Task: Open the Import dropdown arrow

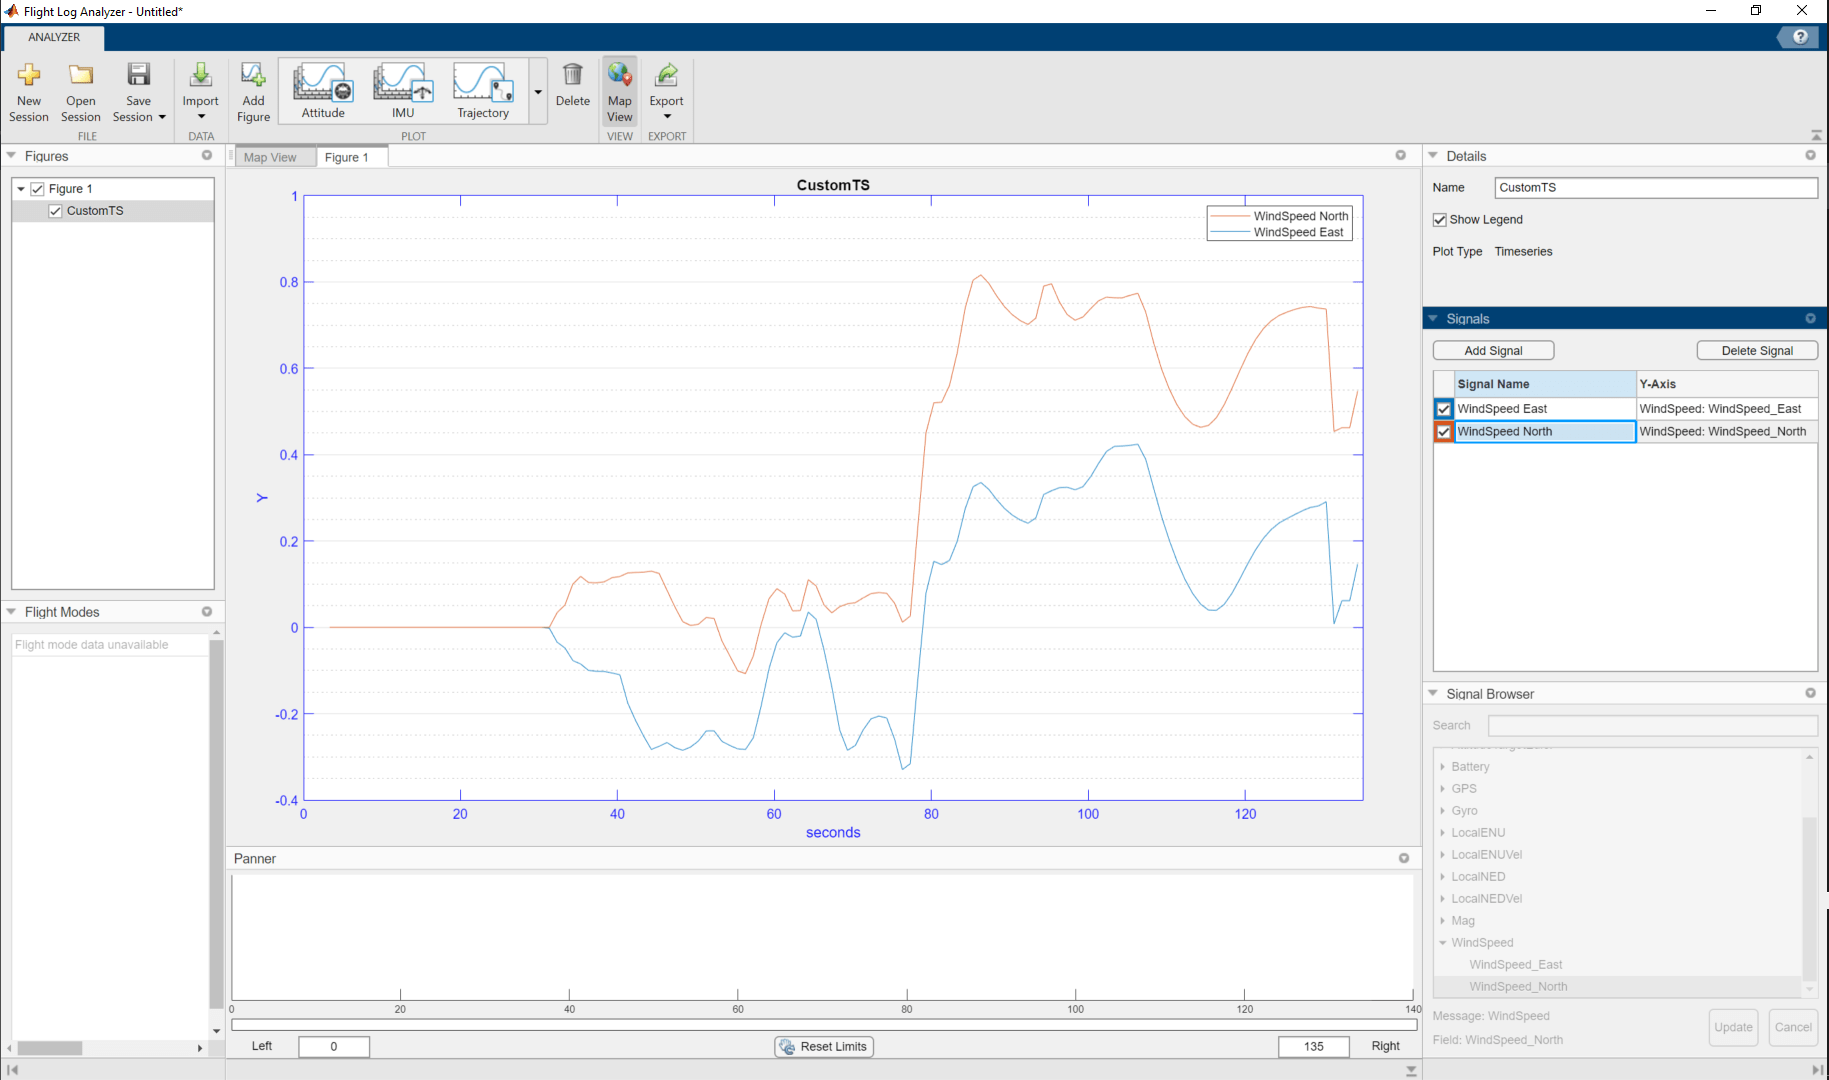Action: point(201,117)
